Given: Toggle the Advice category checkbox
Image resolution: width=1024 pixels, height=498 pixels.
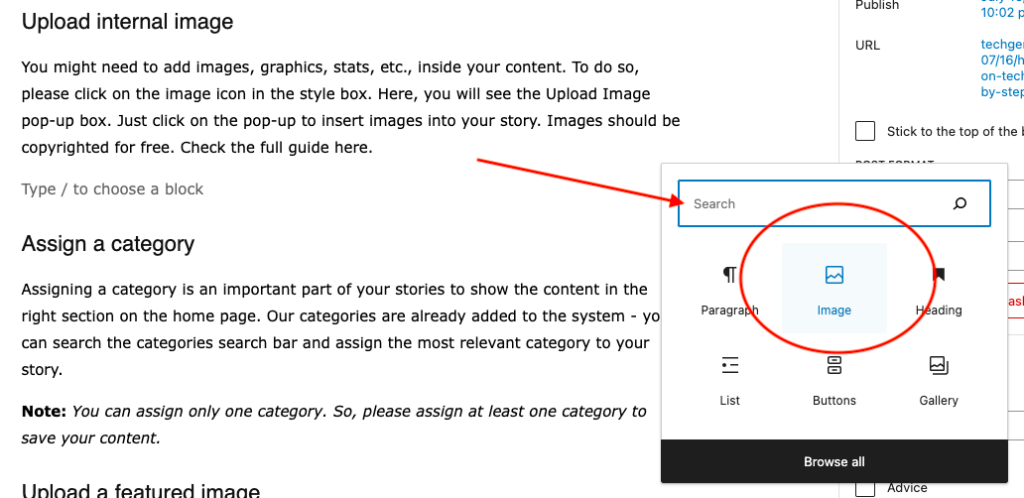Looking at the screenshot, I should tap(865, 488).
